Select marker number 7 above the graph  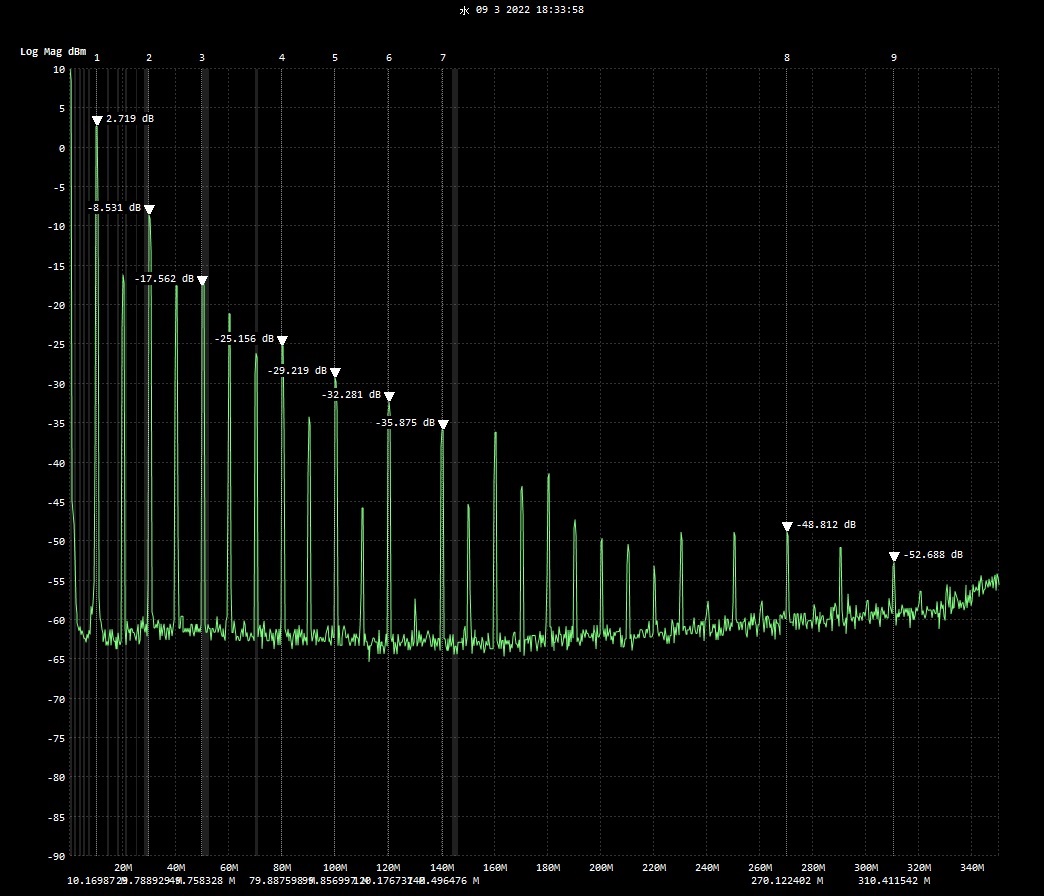pos(443,58)
